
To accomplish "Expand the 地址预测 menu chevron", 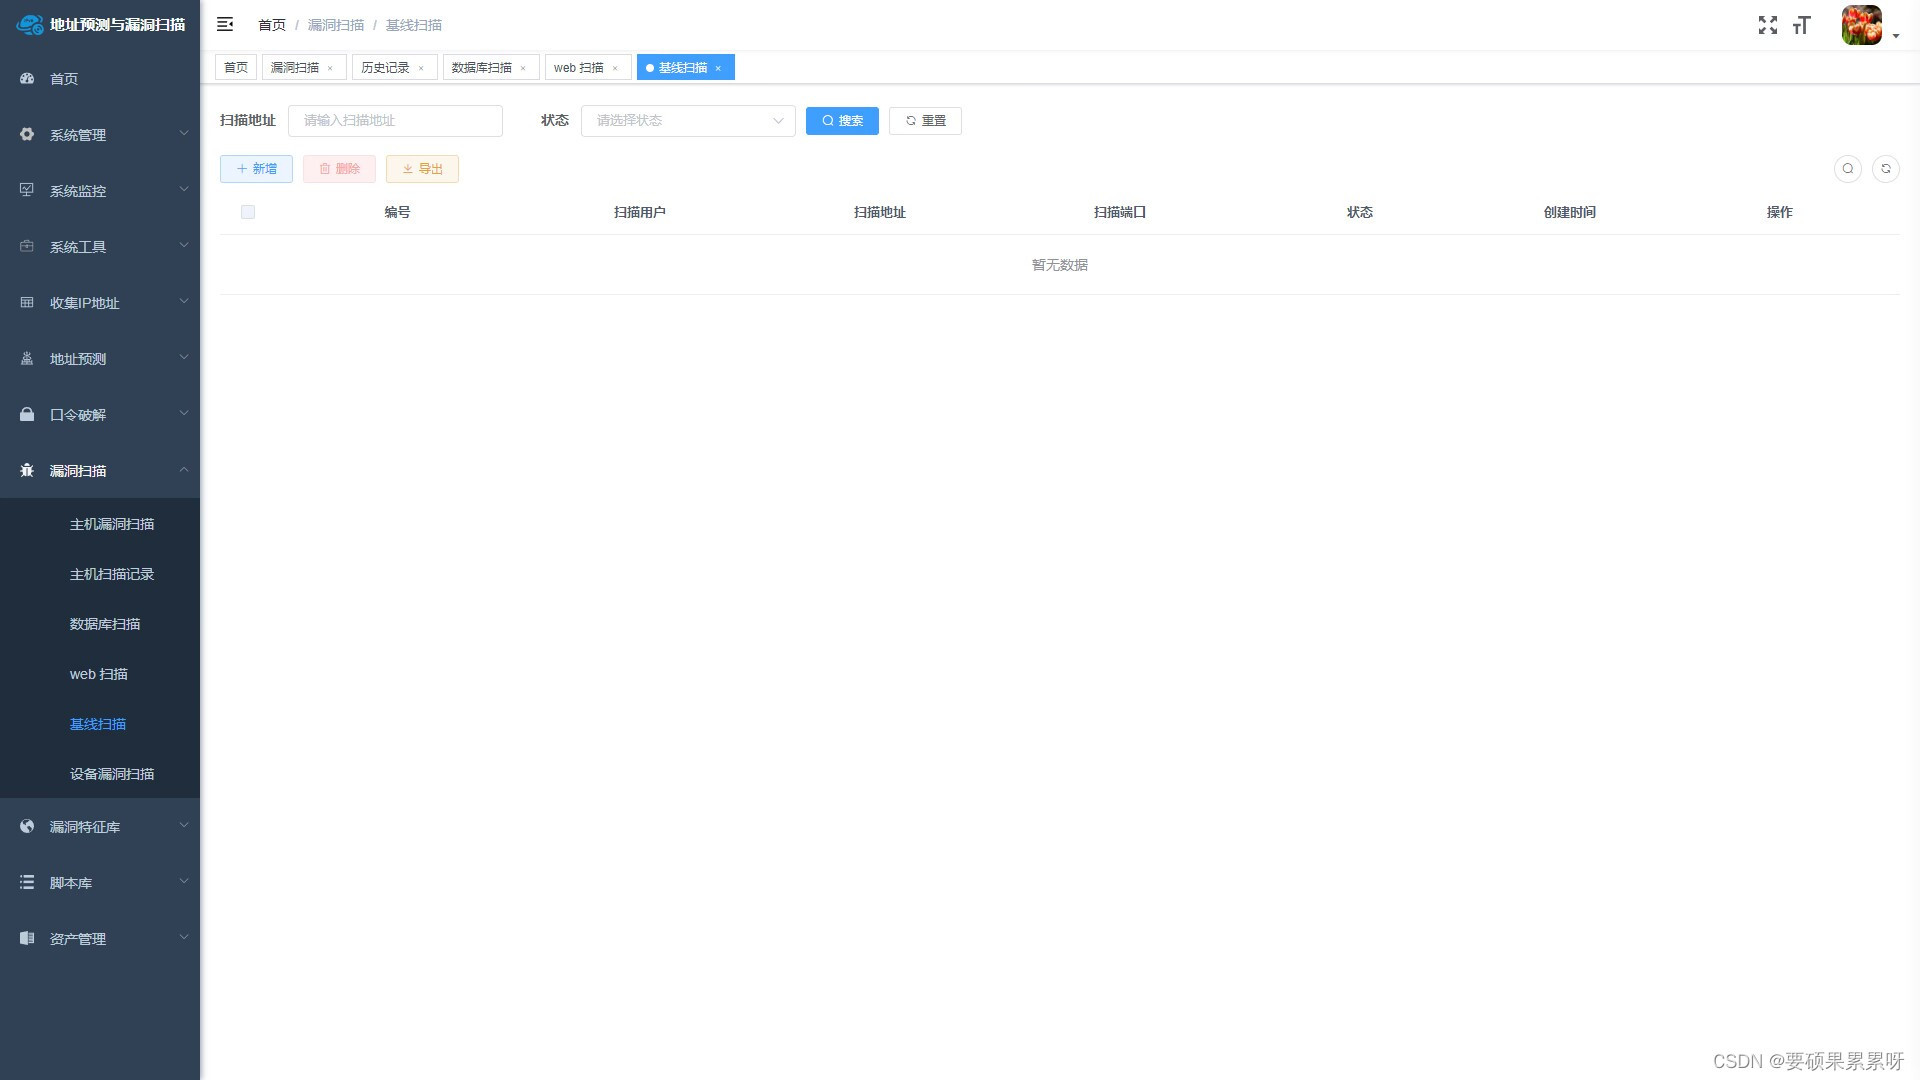I will point(184,357).
